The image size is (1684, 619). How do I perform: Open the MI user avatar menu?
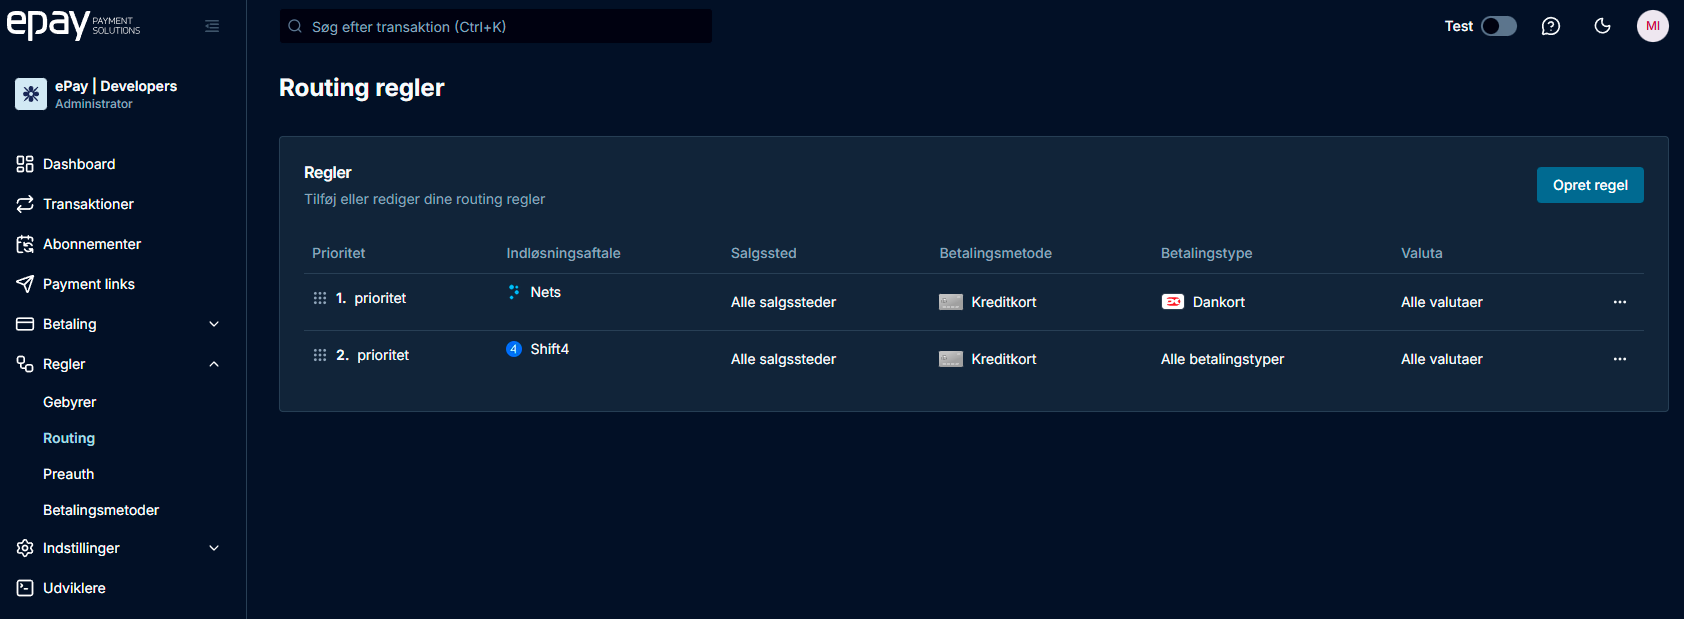pos(1653,26)
